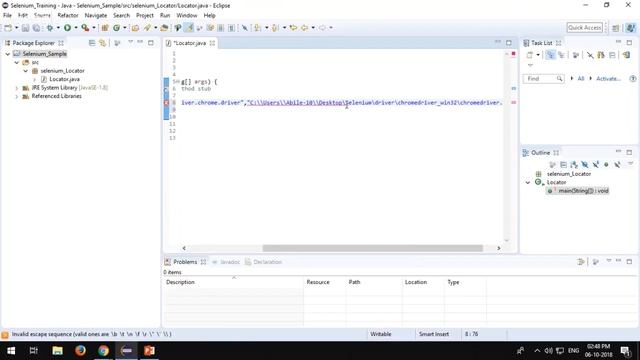Image resolution: width=640 pixels, height=360 pixels.
Task: Click Collapse All in Package Explorer
Action: [92, 43]
